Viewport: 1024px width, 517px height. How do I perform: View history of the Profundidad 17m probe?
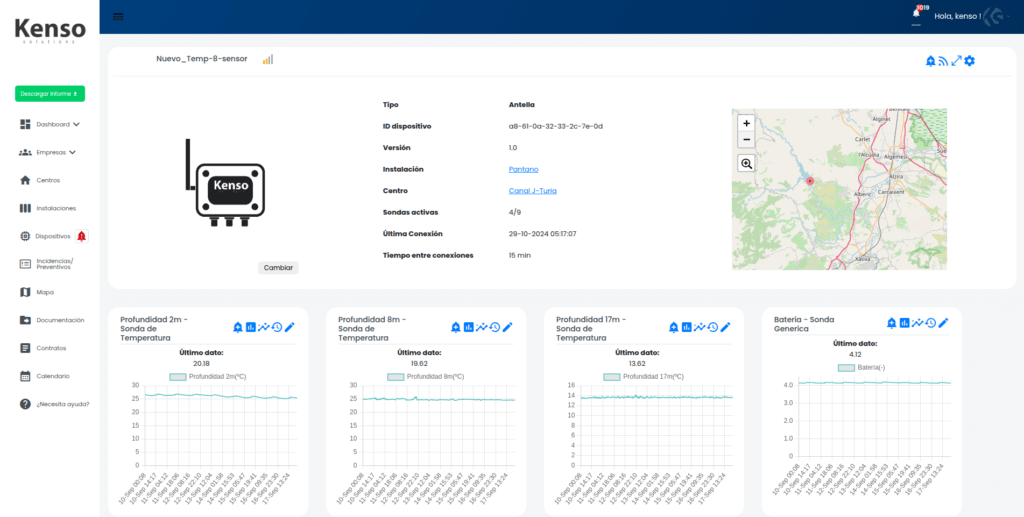click(713, 327)
